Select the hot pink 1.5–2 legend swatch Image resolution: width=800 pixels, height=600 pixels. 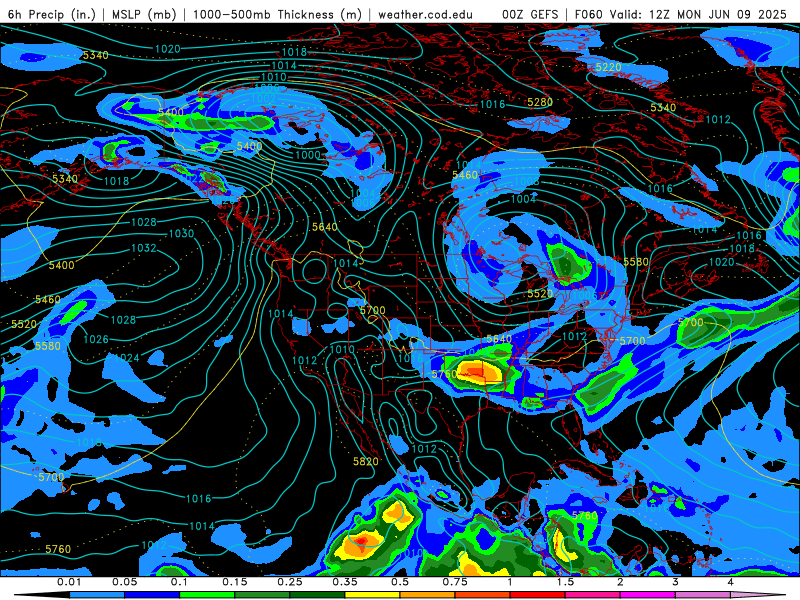coord(593,595)
